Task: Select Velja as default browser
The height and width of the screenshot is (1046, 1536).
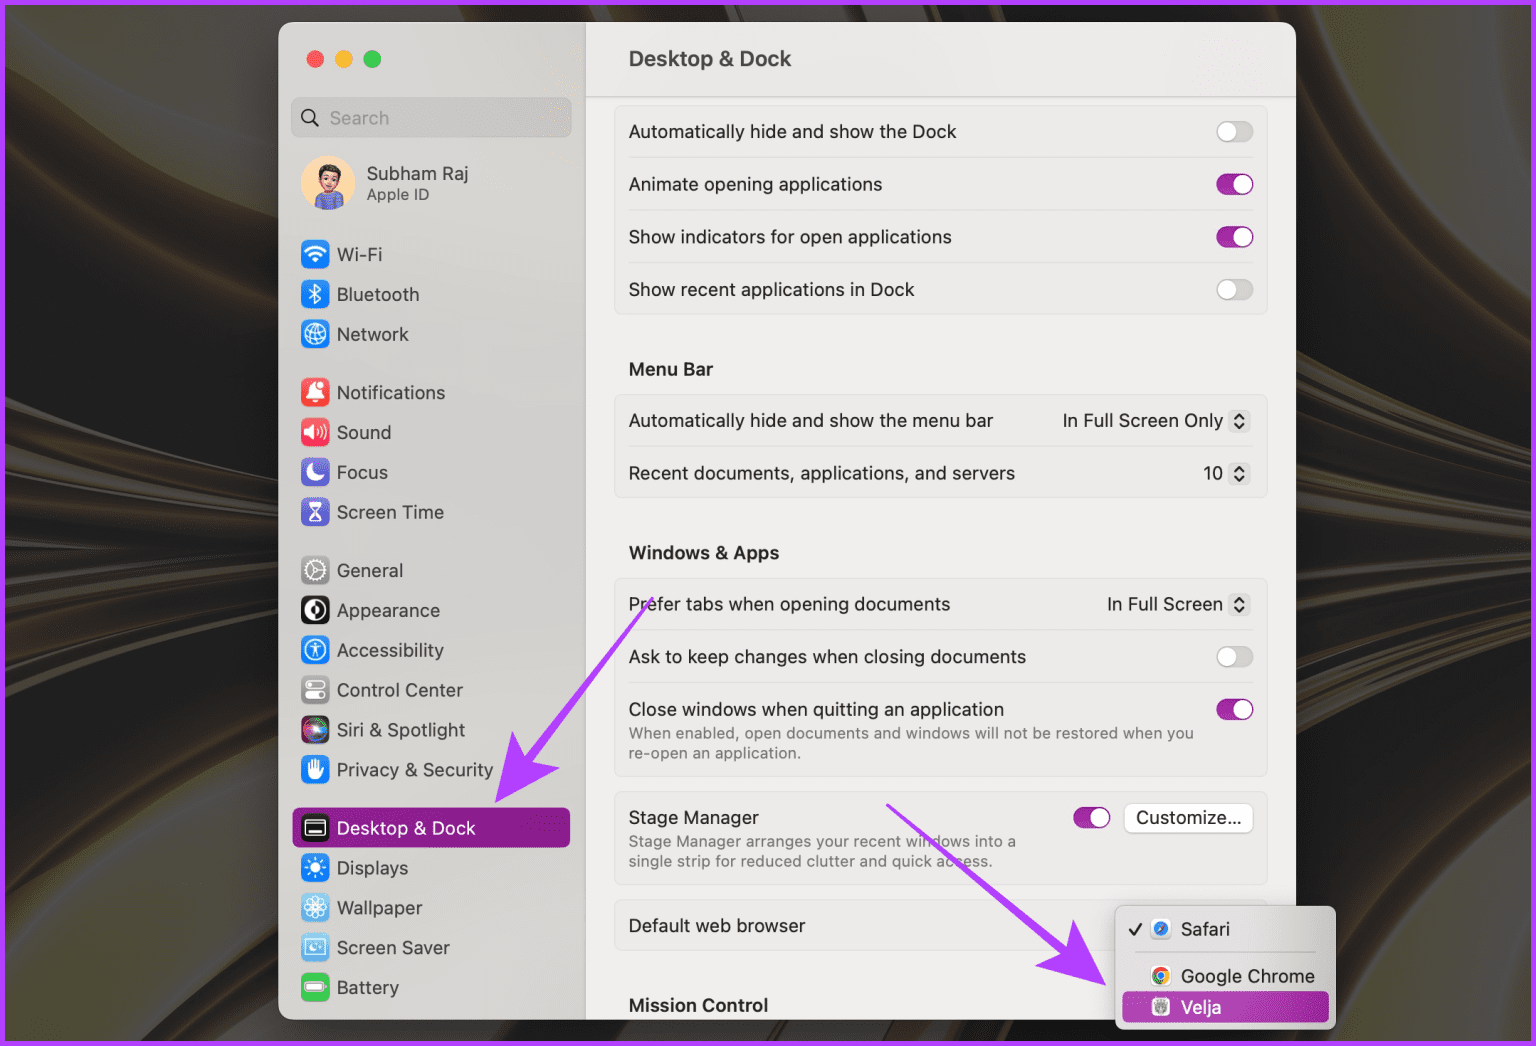Action: tap(1224, 1006)
